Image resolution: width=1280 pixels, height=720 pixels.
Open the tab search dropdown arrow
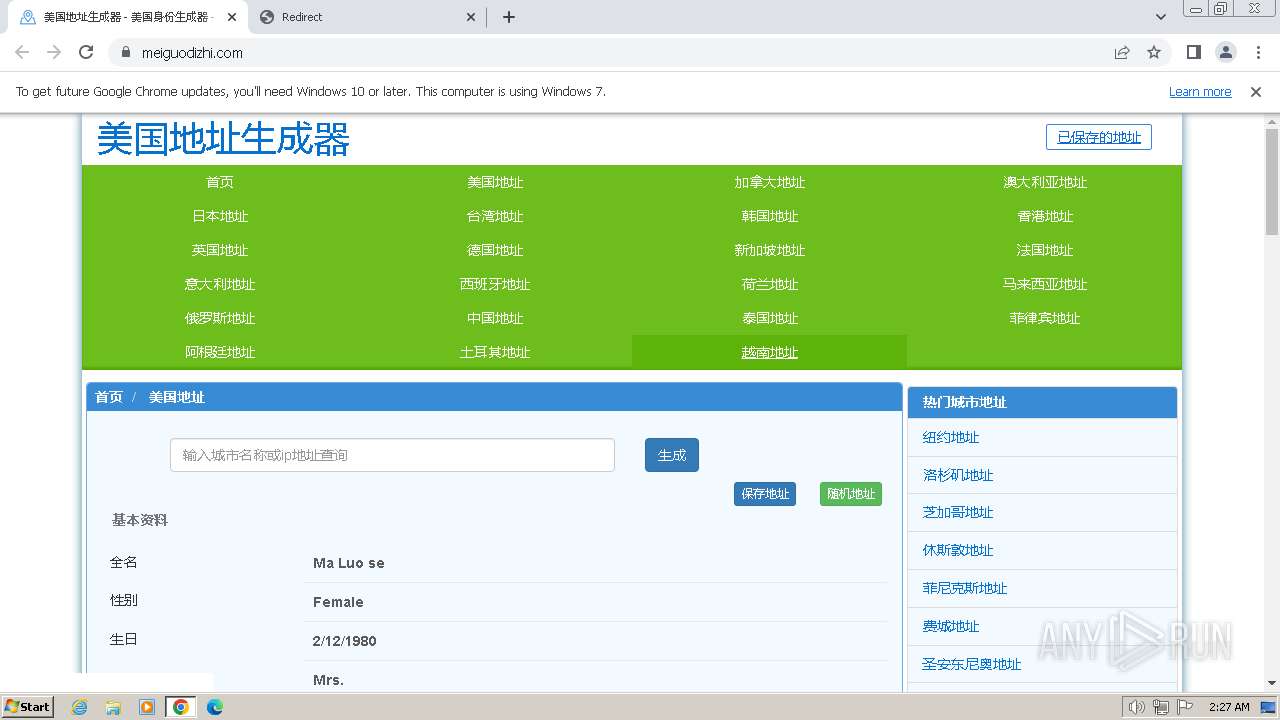pyautogui.click(x=1161, y=17)
